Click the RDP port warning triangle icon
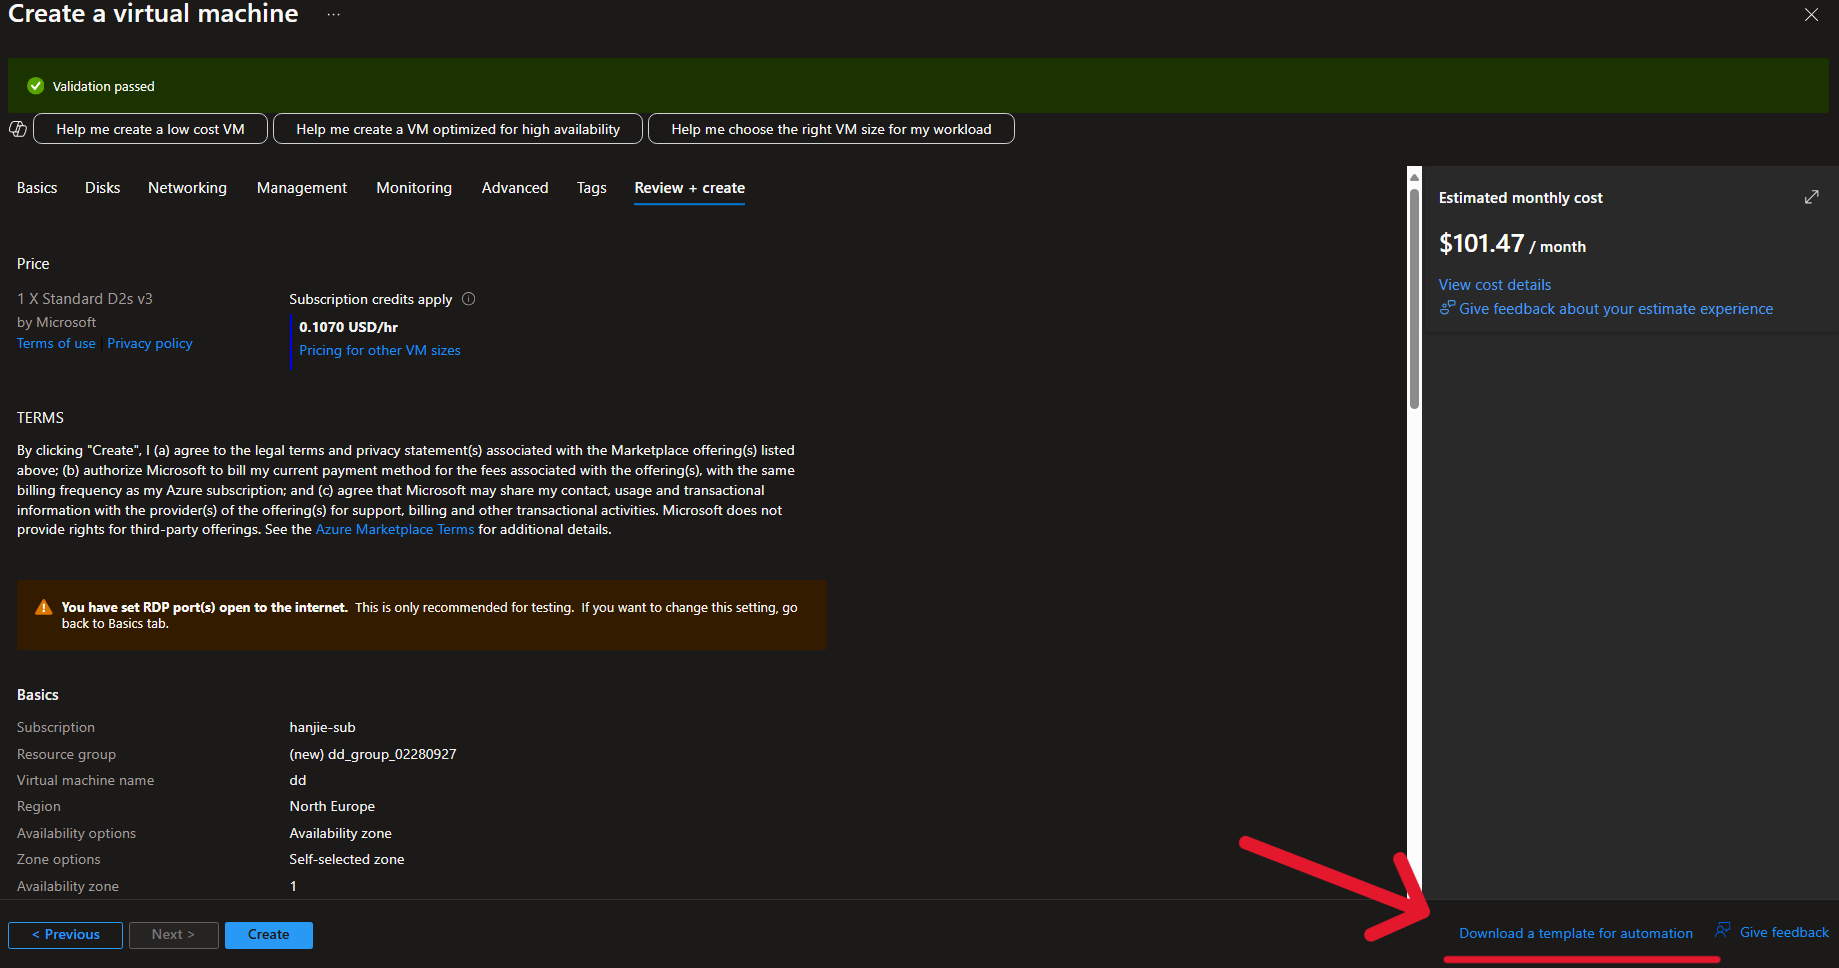The height and width of the screenshot is (968, 1839). point(43,608)
